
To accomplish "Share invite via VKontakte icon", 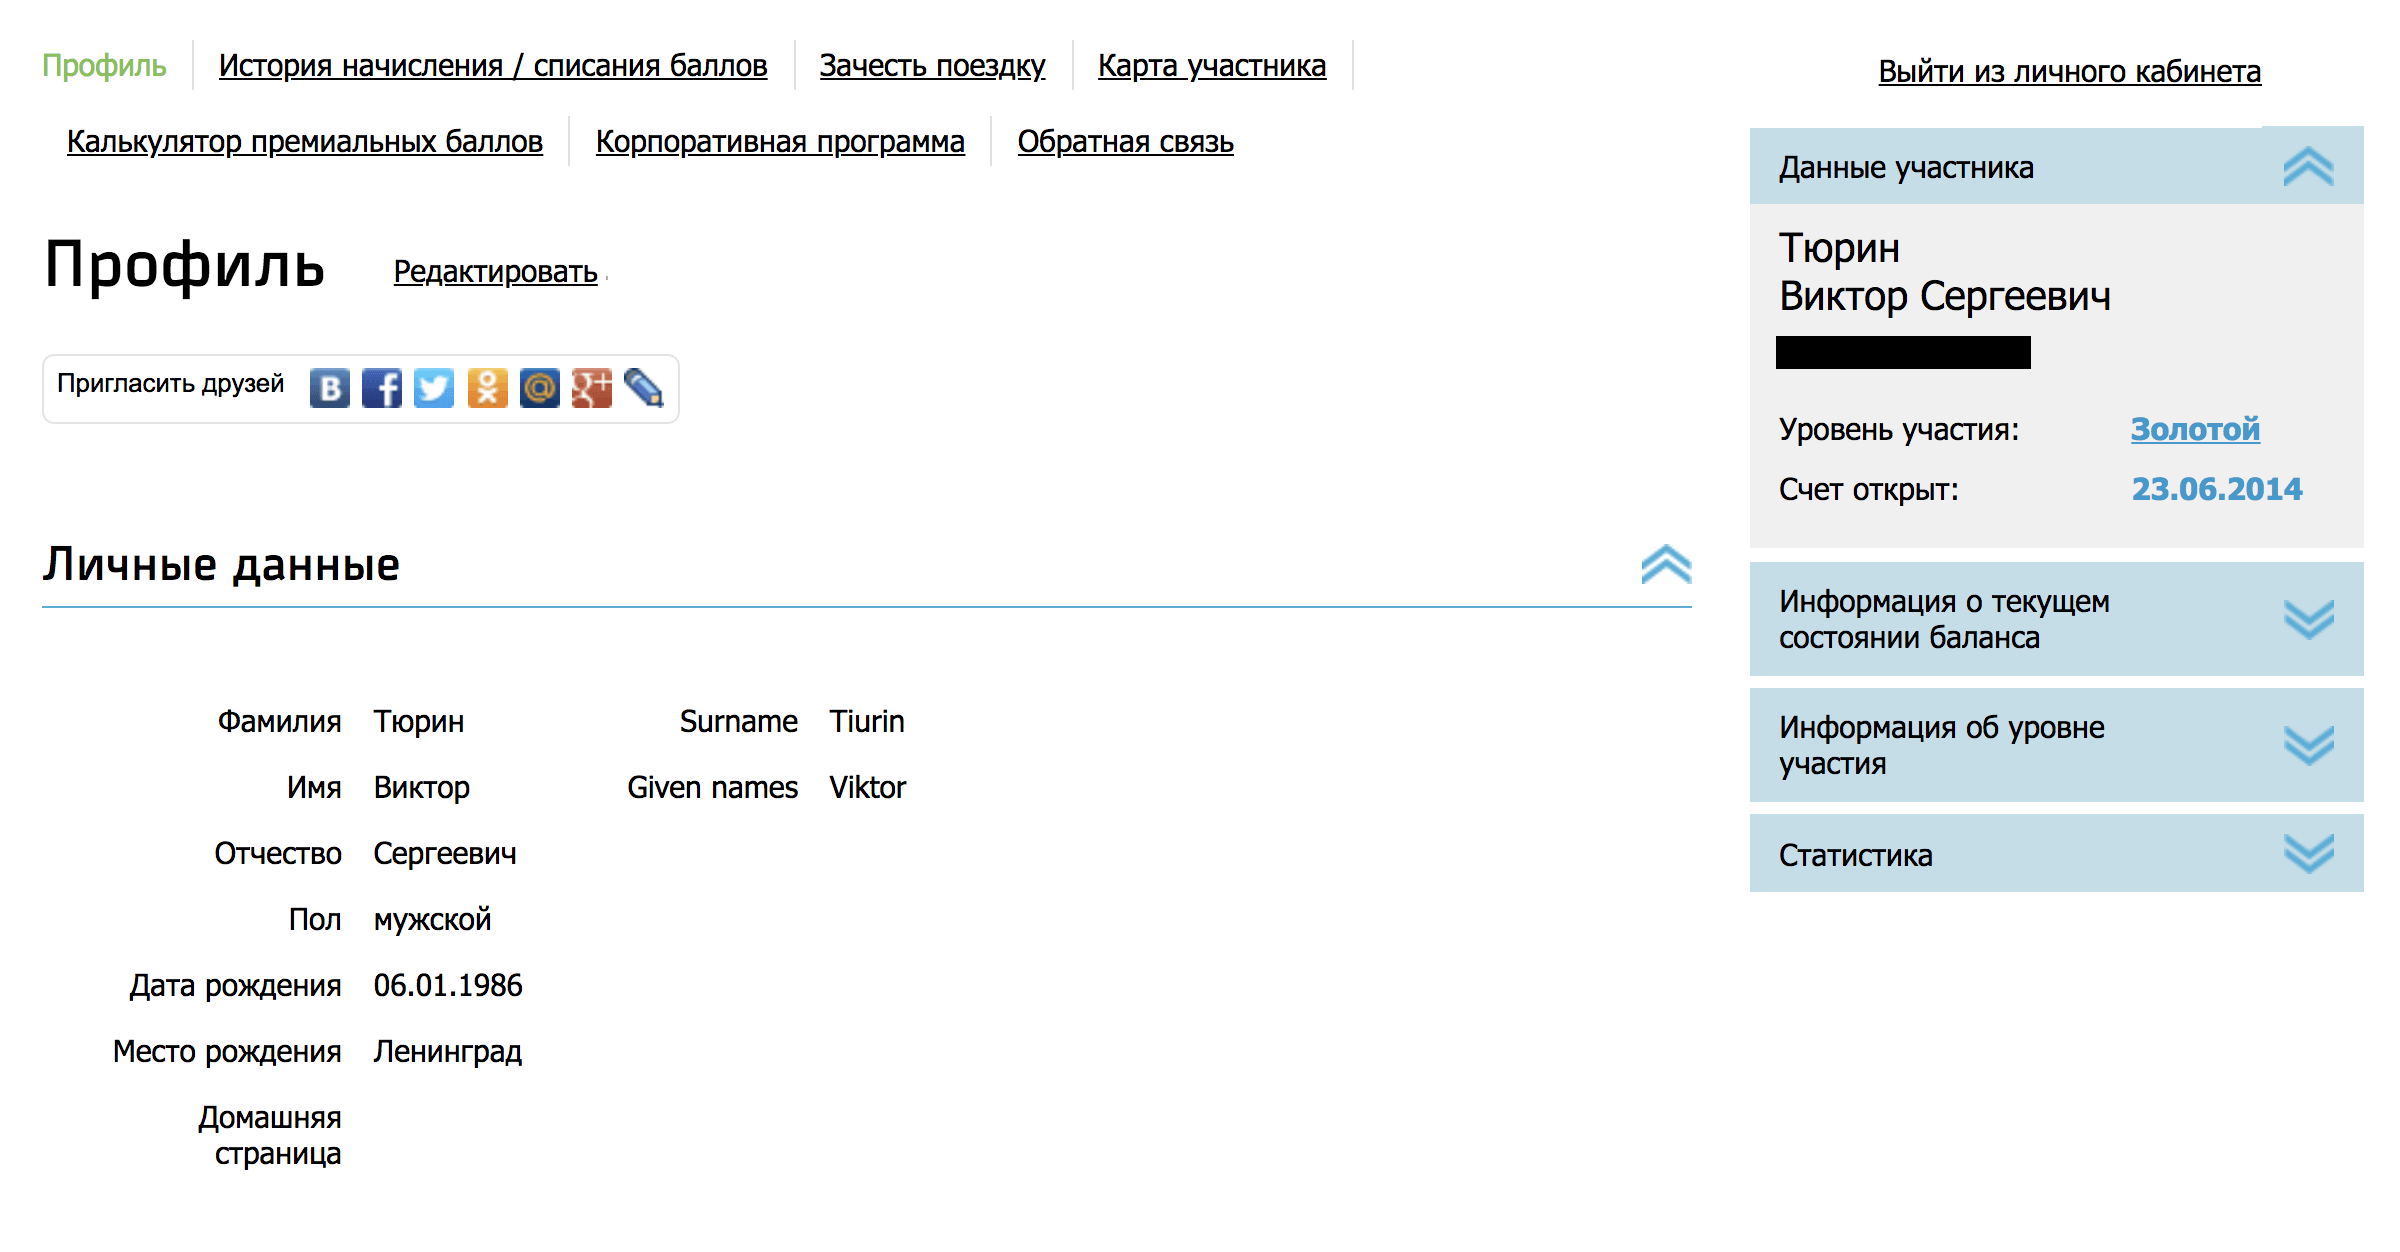I will 330,388.
